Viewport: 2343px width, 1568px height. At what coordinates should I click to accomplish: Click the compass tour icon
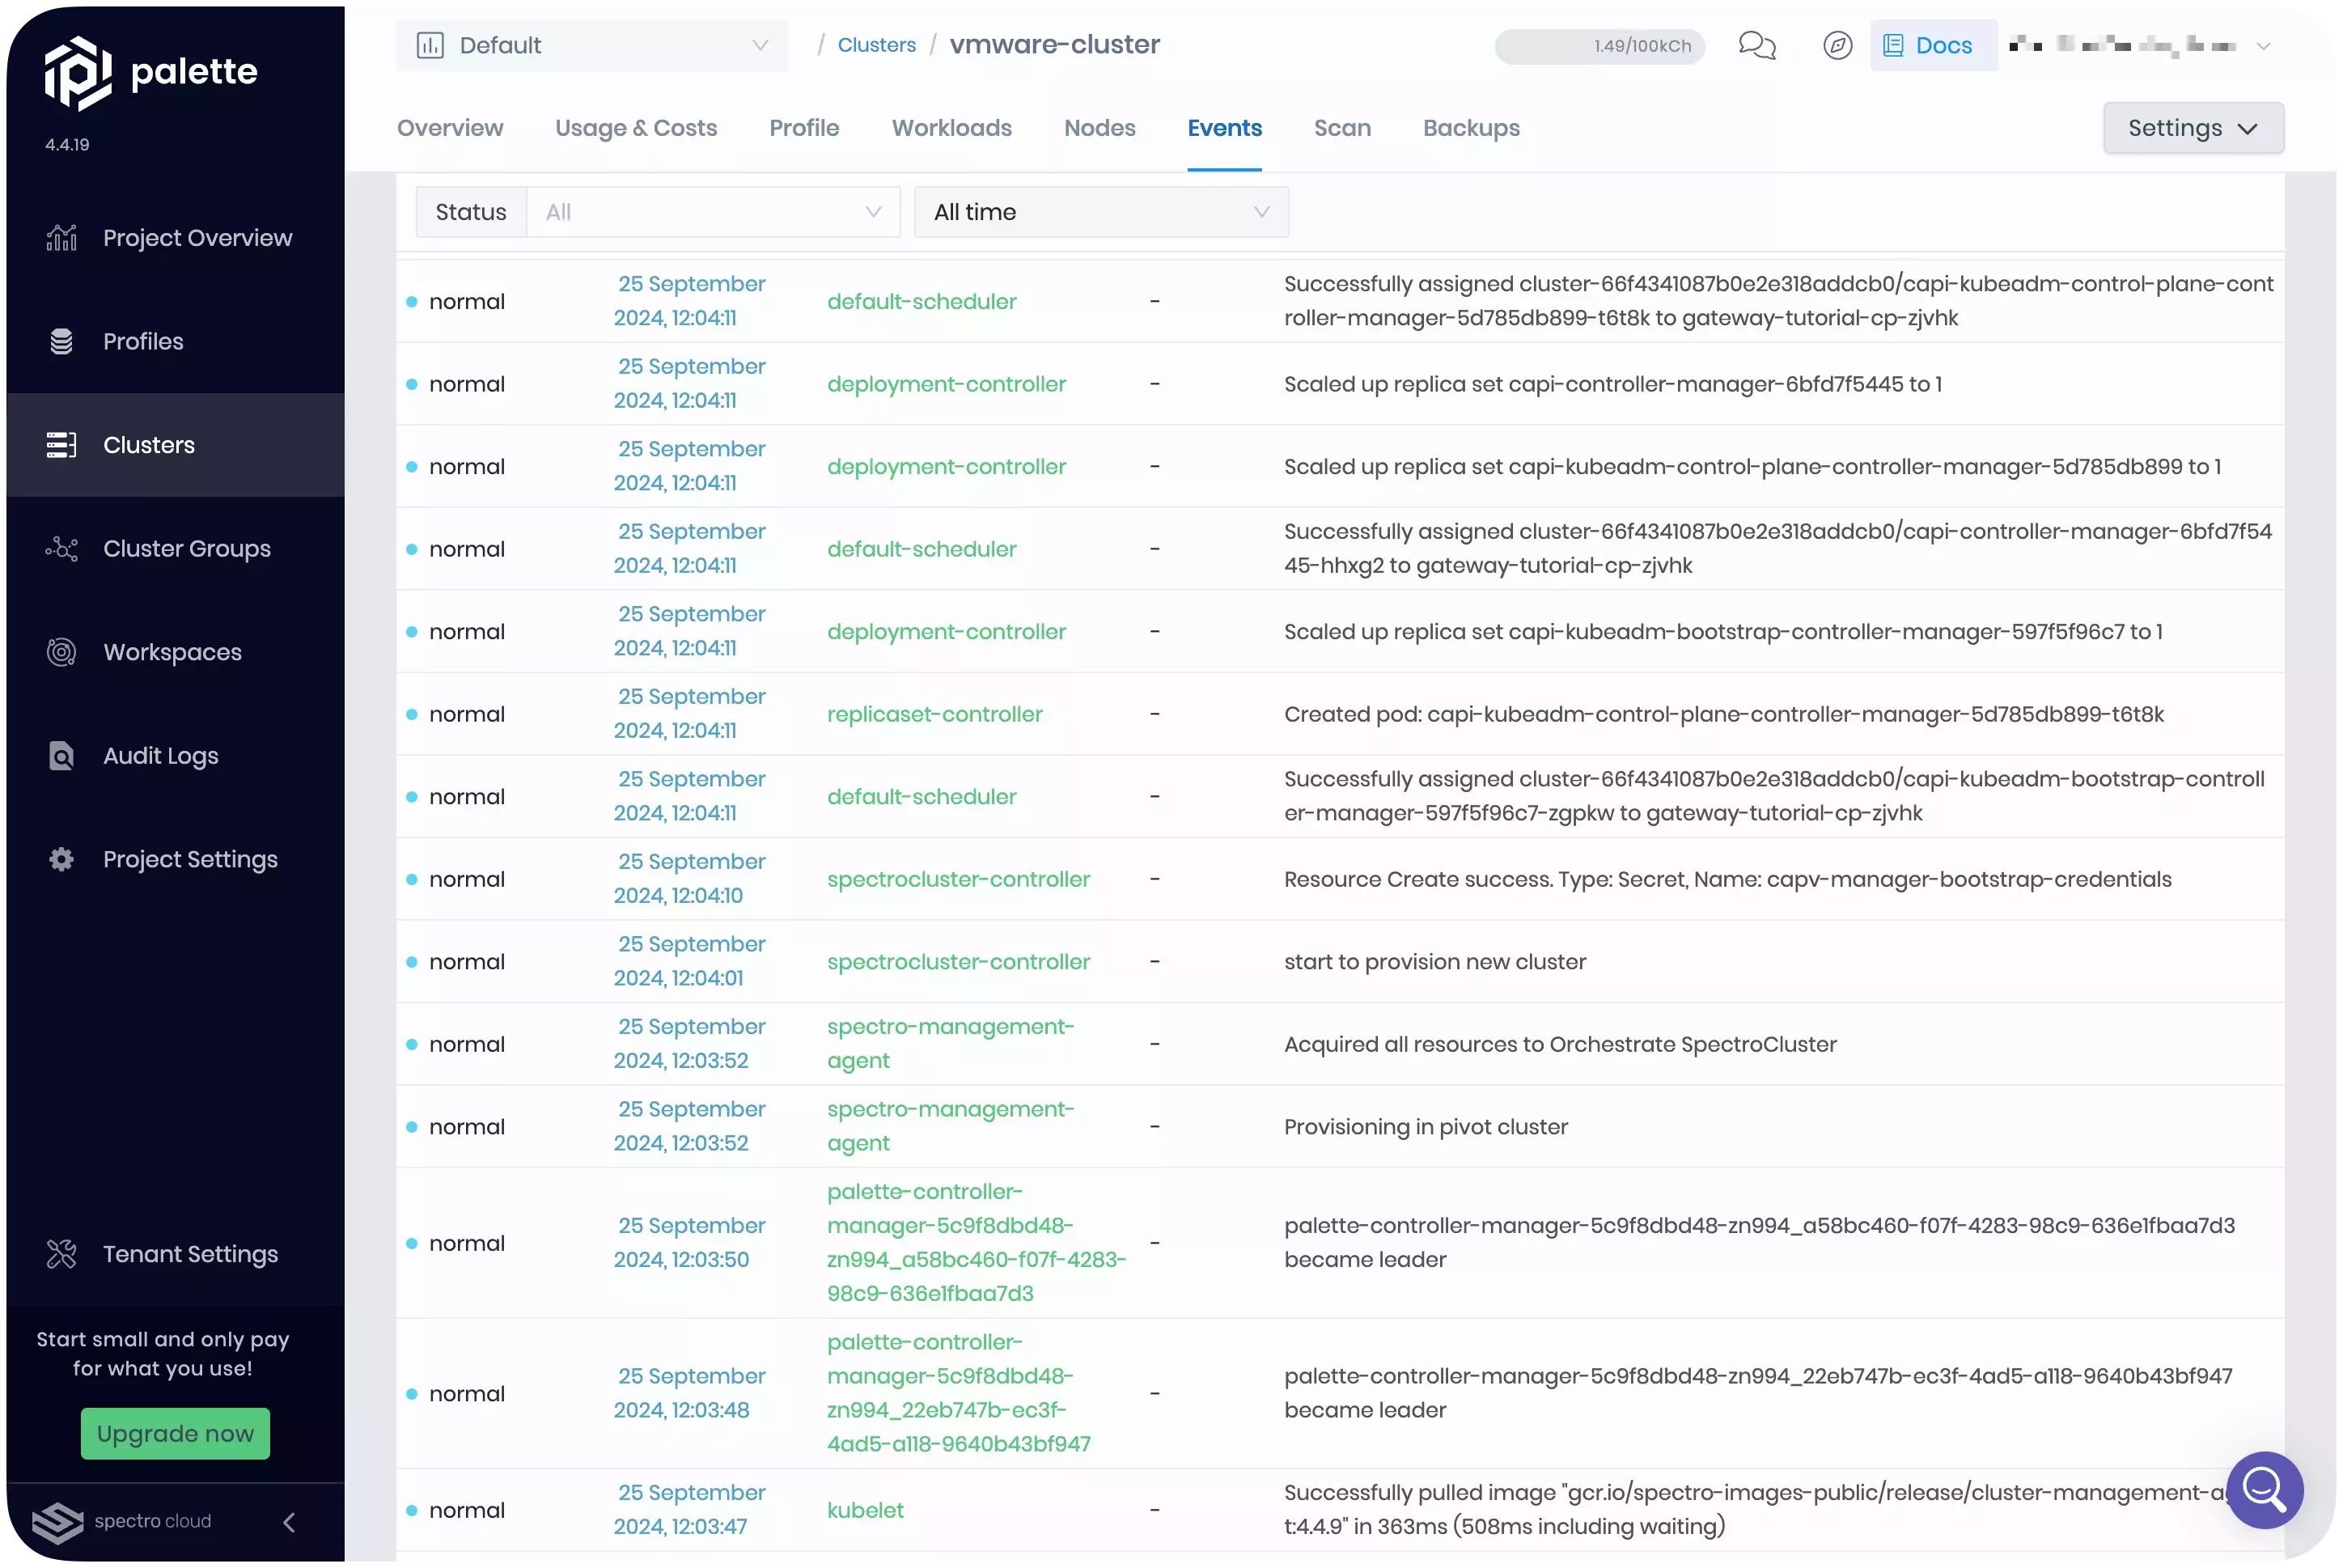click(x=1837, y=46)
